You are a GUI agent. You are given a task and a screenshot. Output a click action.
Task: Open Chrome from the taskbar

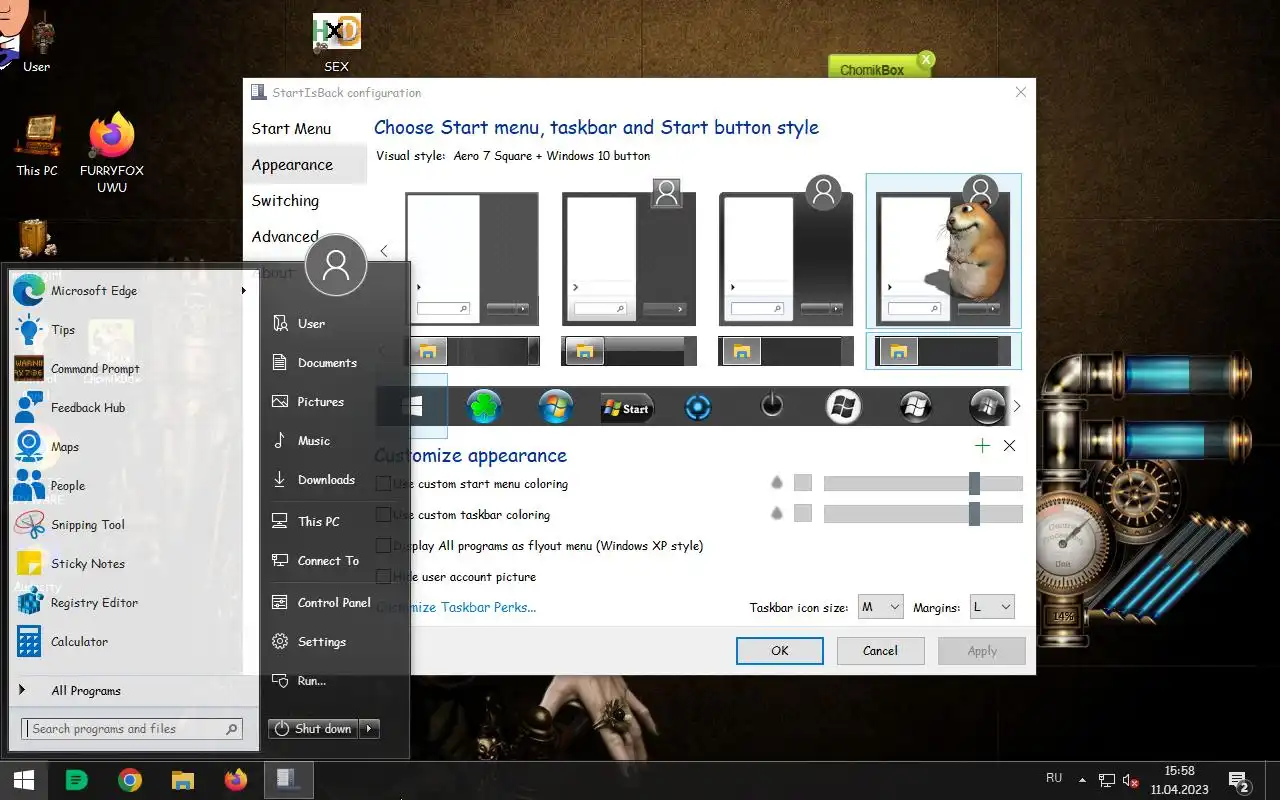pyautogui.click(x=130, y=780)
